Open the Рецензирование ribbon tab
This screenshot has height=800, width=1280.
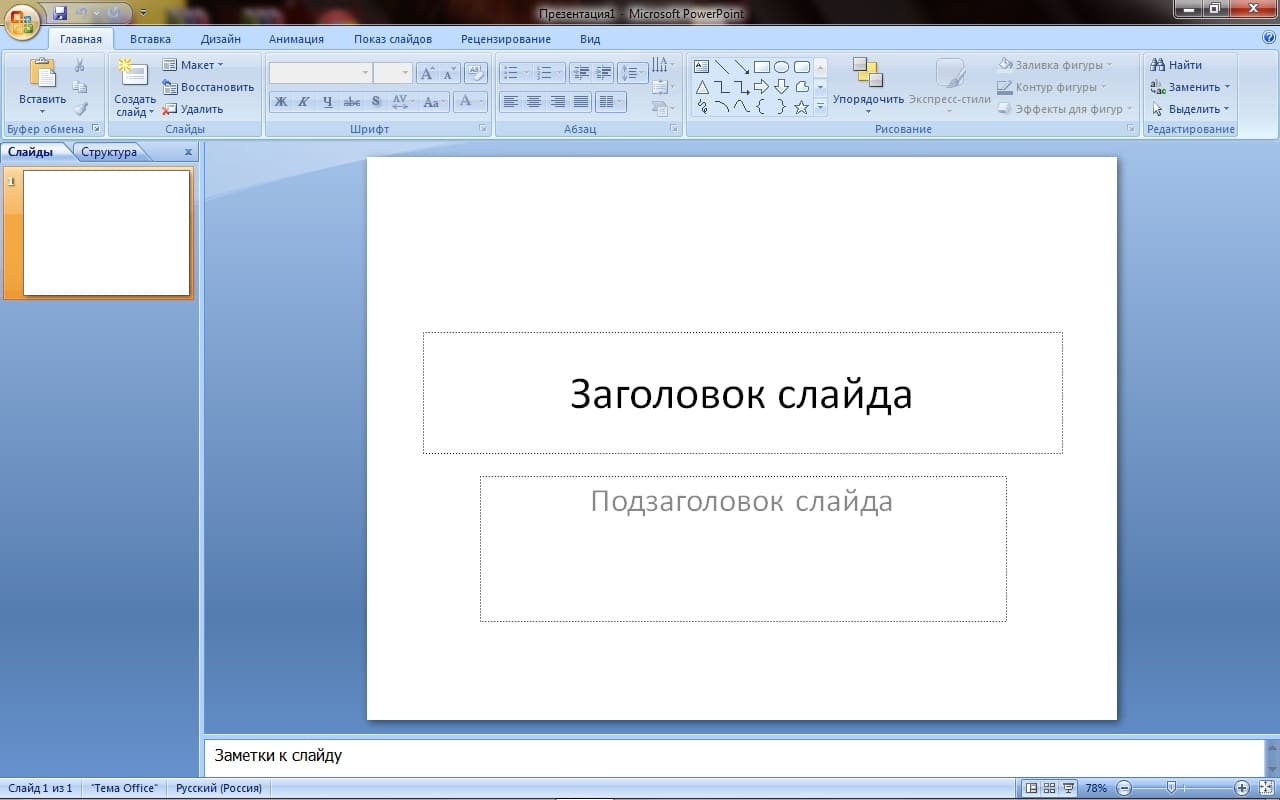[x=506, y=39]
